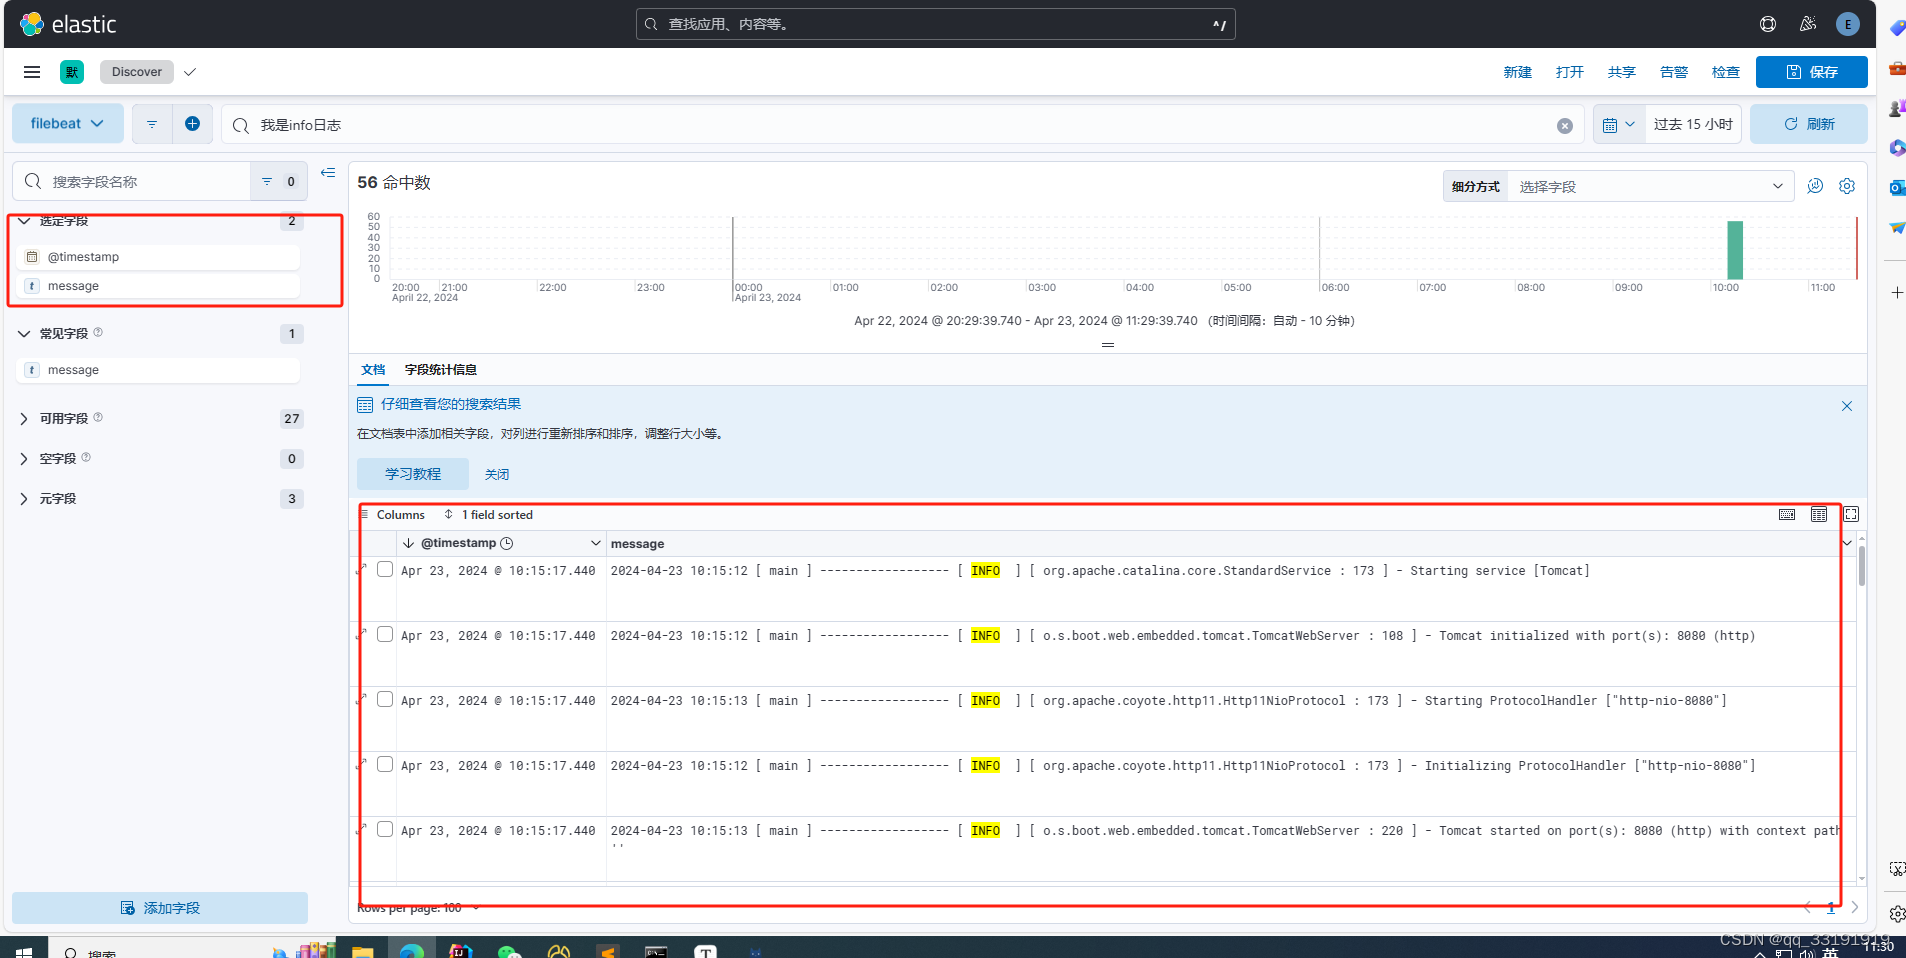Filter fields by type icon
The width and height of the screenshot is (1906, 958).
tap(278, 182)
